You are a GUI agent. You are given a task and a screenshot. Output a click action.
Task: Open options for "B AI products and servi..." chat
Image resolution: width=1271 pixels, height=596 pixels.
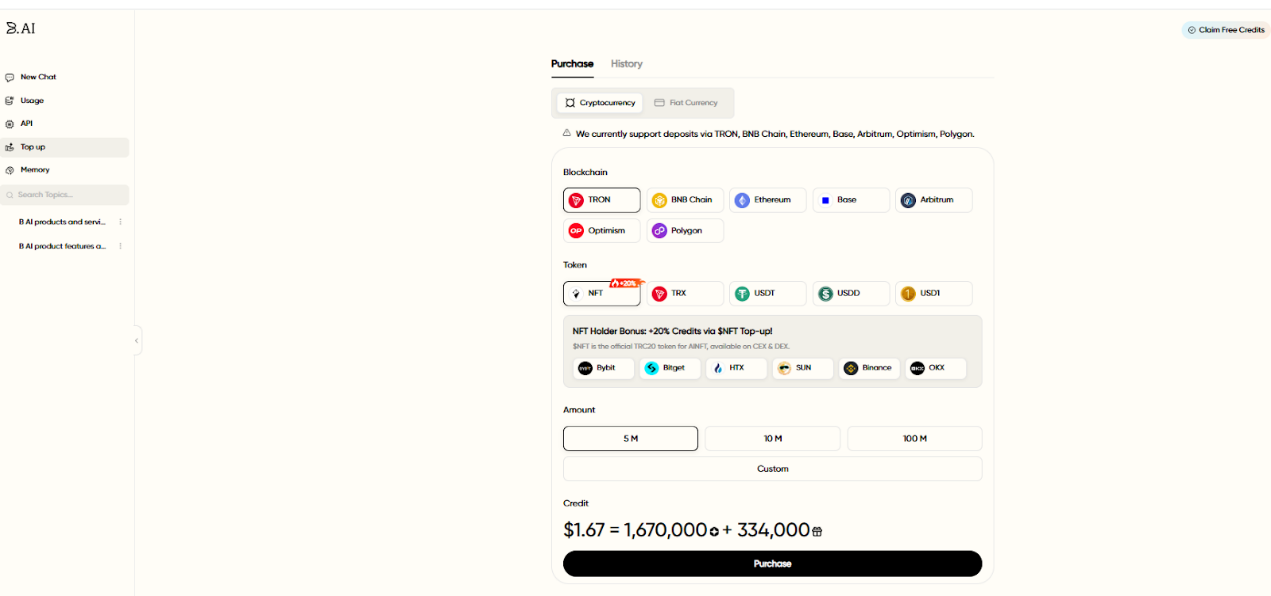click(x=121, y=222)
